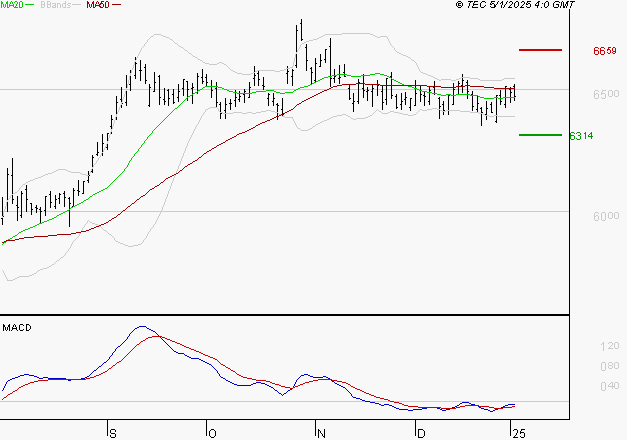Click the 6500 price axis label
The width and height of the screenshot is (627, 440).
tap(606, 94)
